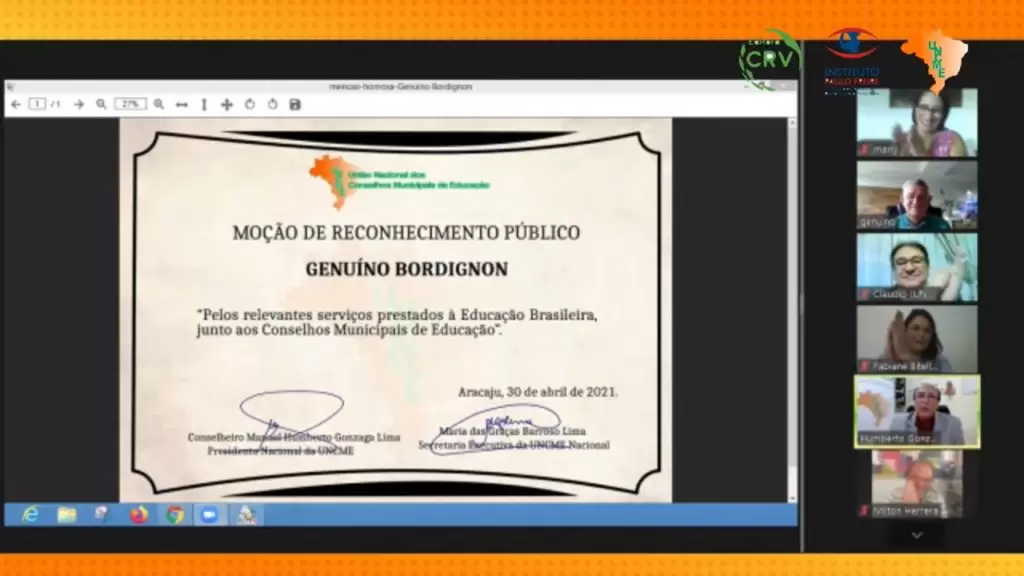Zoom in on the certificate document

[x=159, y=104]
